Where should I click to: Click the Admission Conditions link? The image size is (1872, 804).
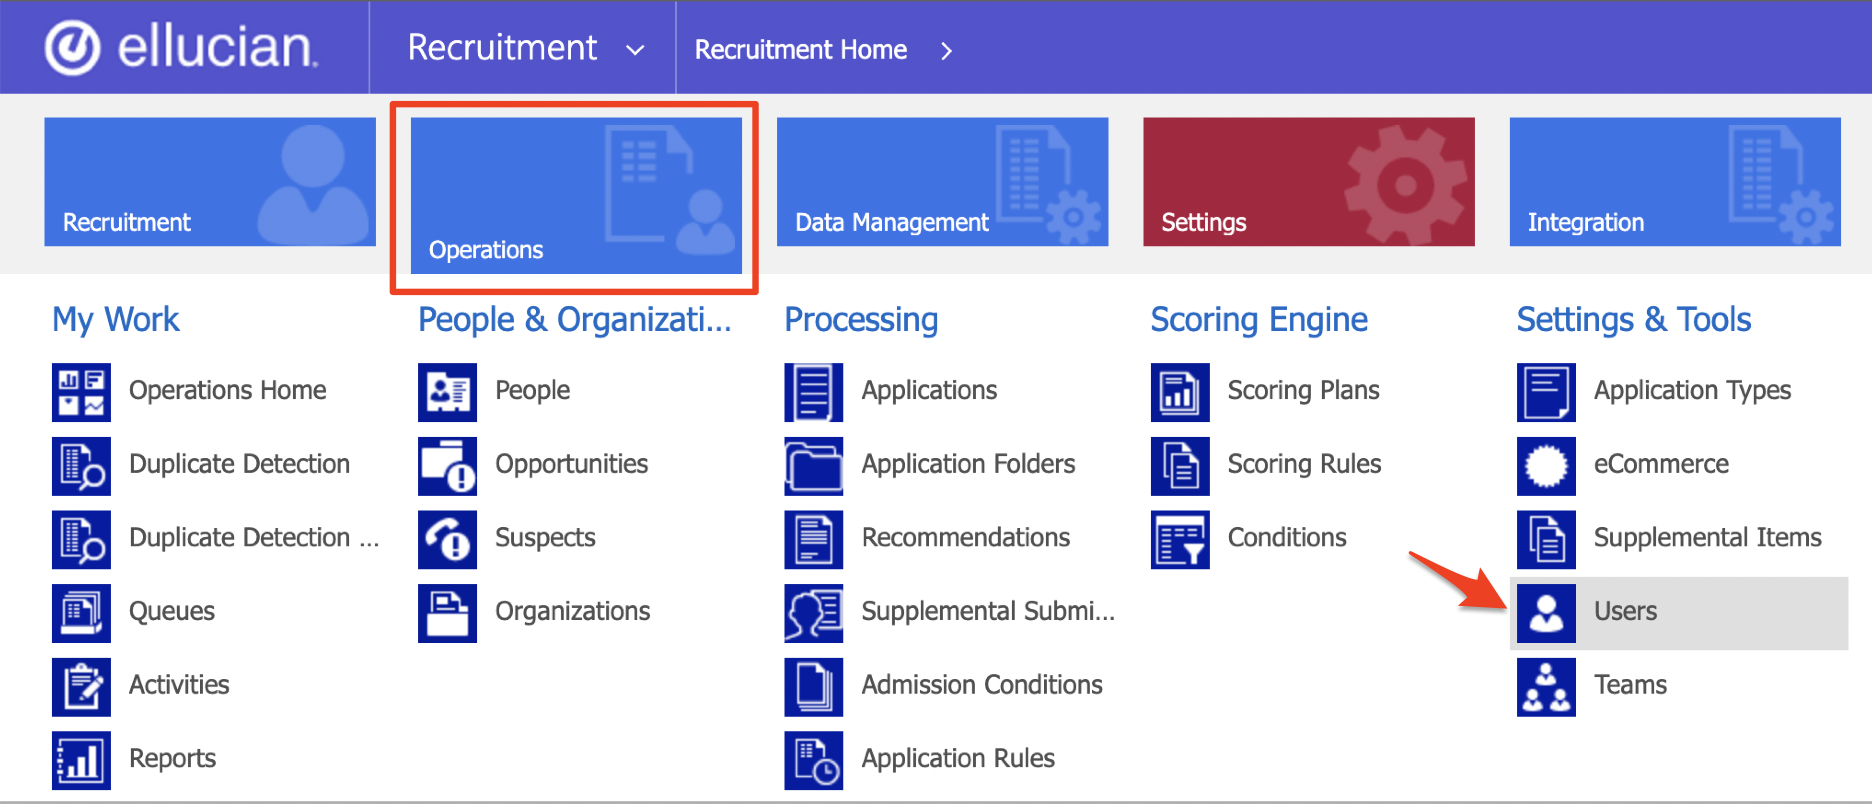tap(981, 685)
